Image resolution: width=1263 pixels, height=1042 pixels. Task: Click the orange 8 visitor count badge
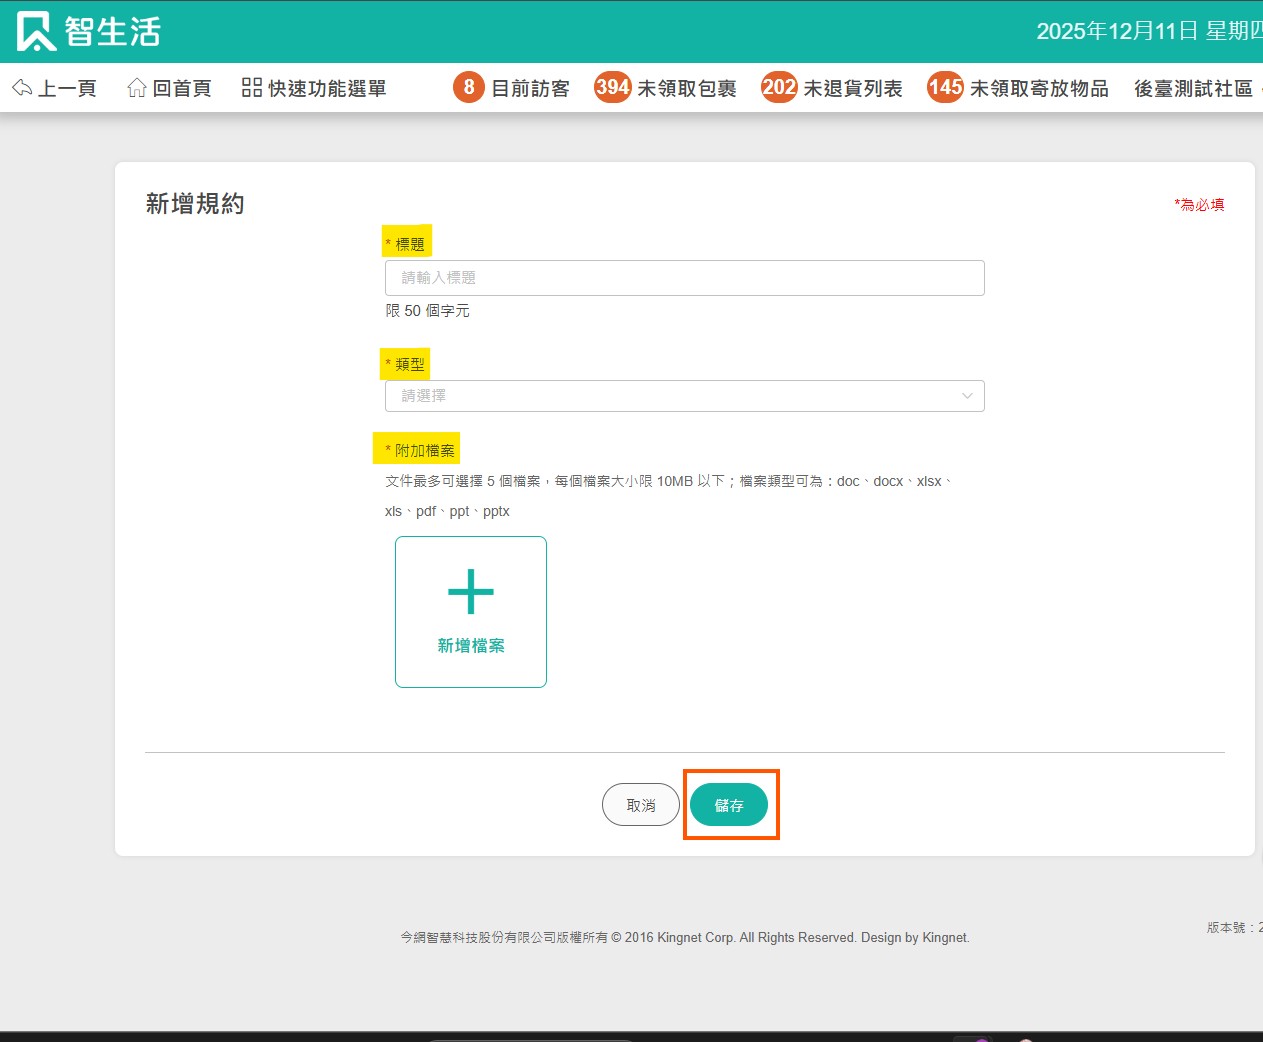coord(468,88)
